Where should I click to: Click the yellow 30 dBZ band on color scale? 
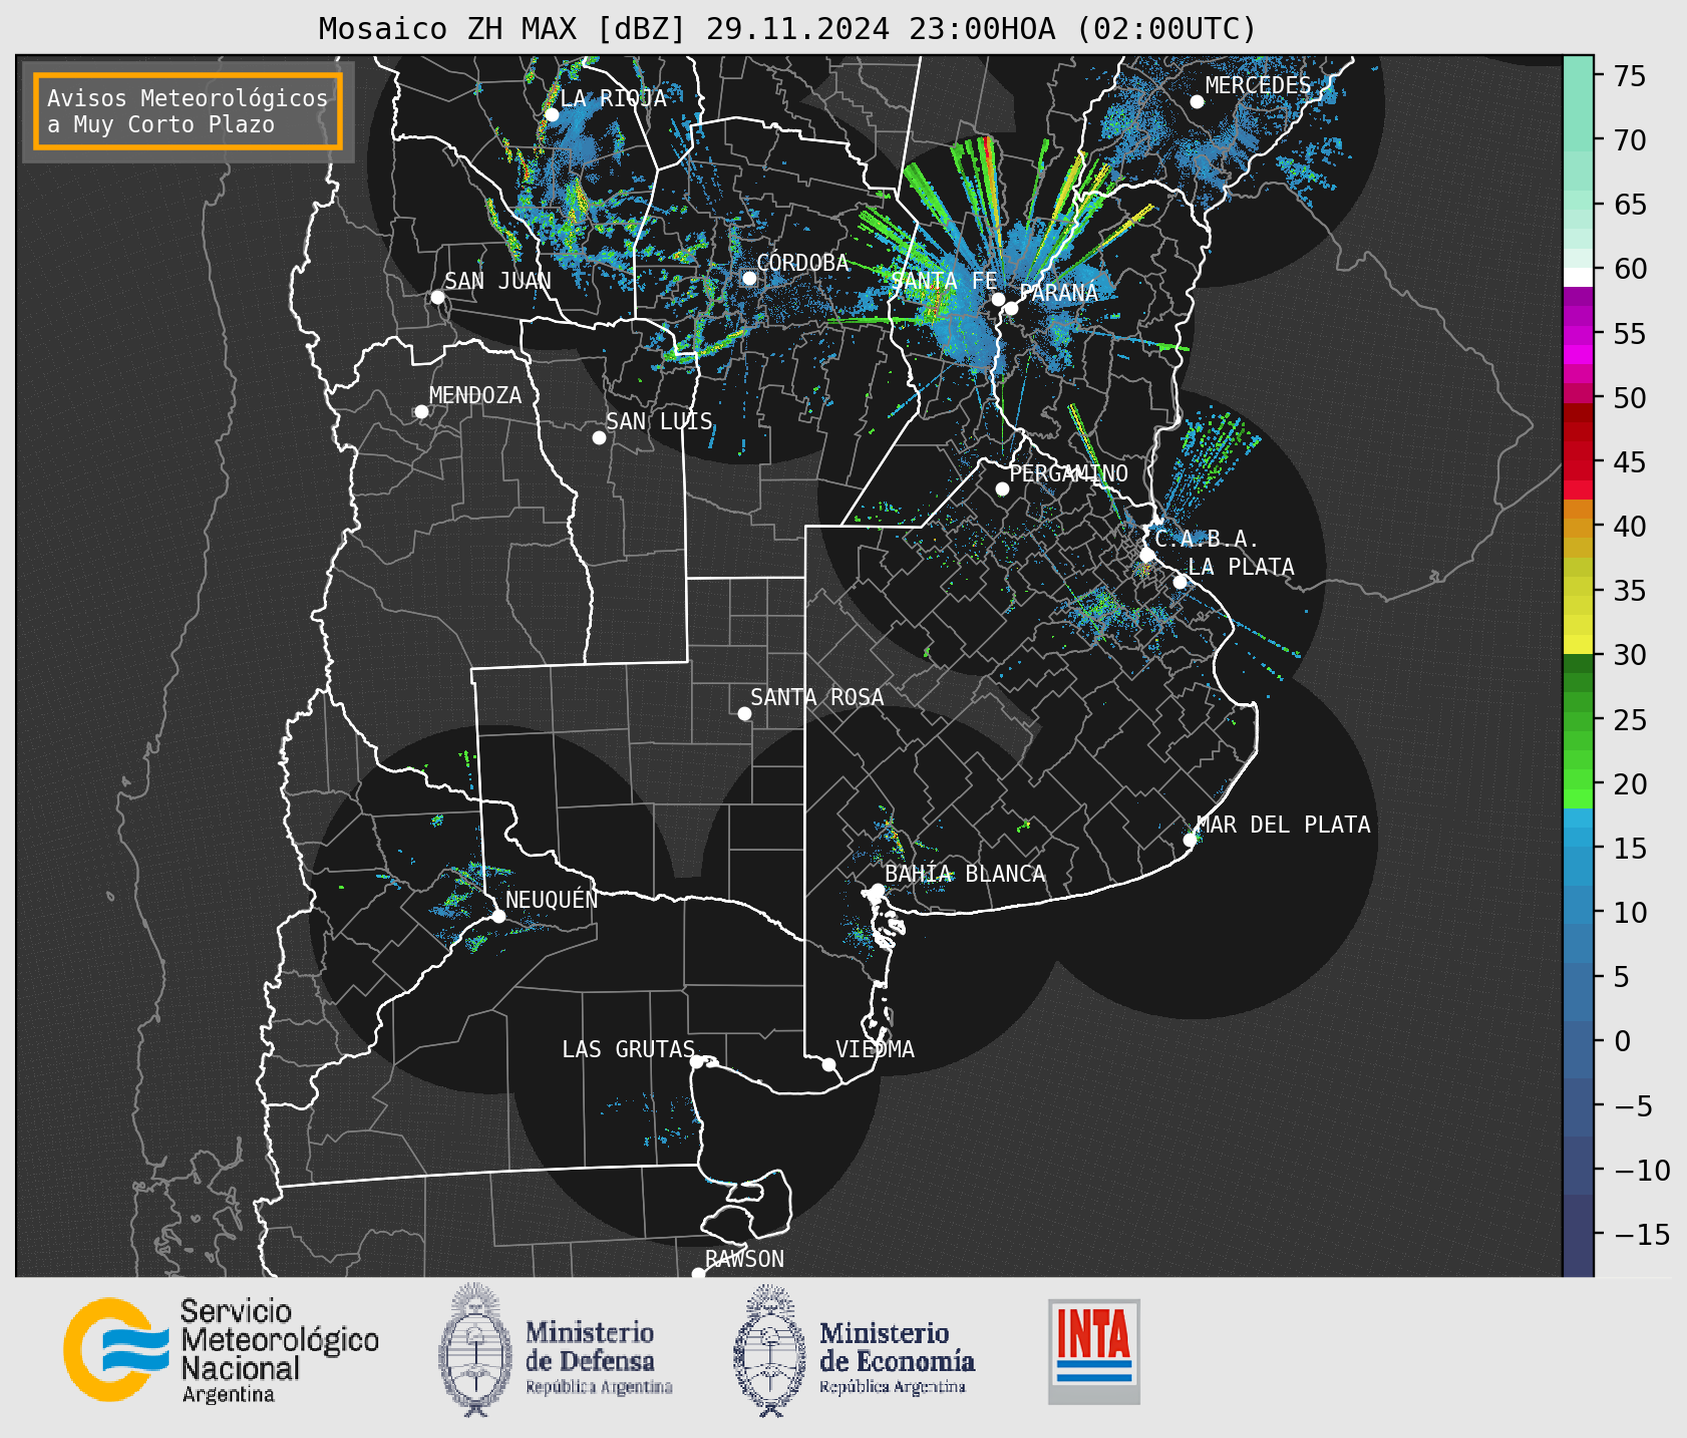pyautogui.click(x=1578, y=645)
